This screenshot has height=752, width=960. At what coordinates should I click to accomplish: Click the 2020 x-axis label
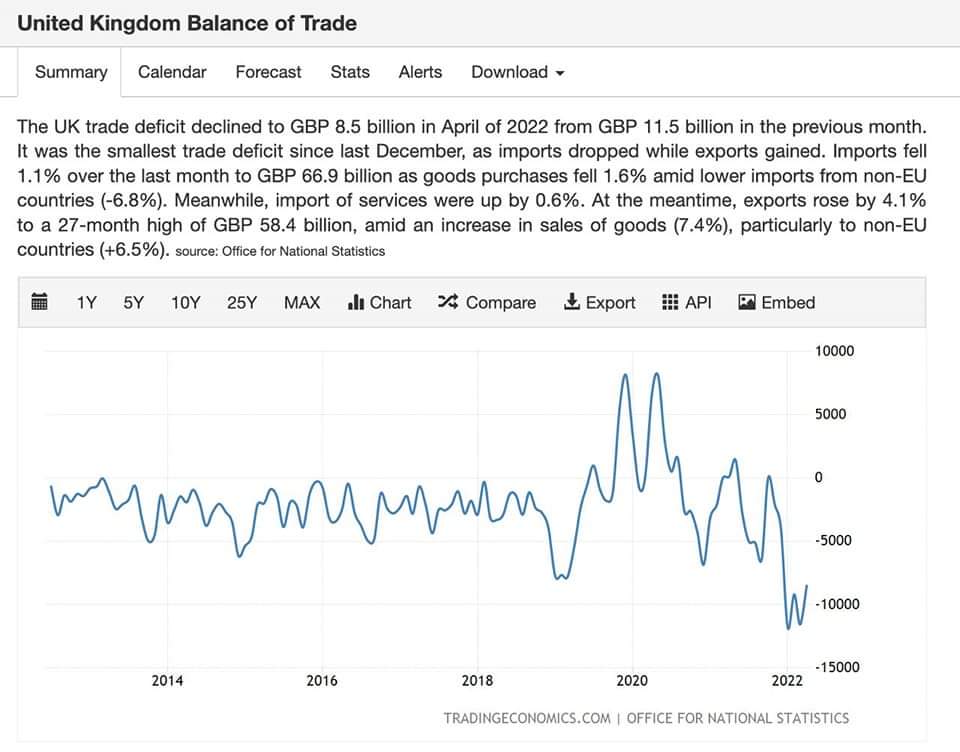(632, 680)
